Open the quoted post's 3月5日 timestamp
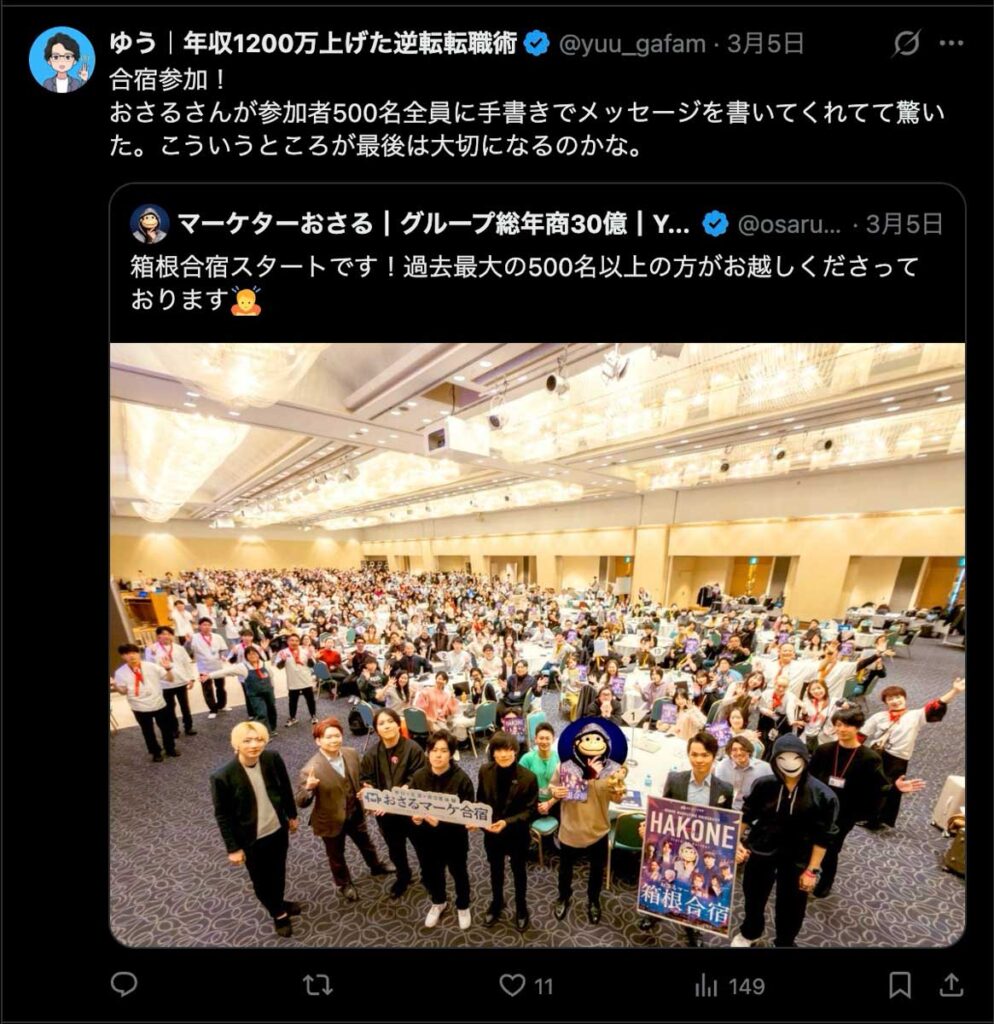994x1024 pixels. pyautogui.click(x=904, y=224)
